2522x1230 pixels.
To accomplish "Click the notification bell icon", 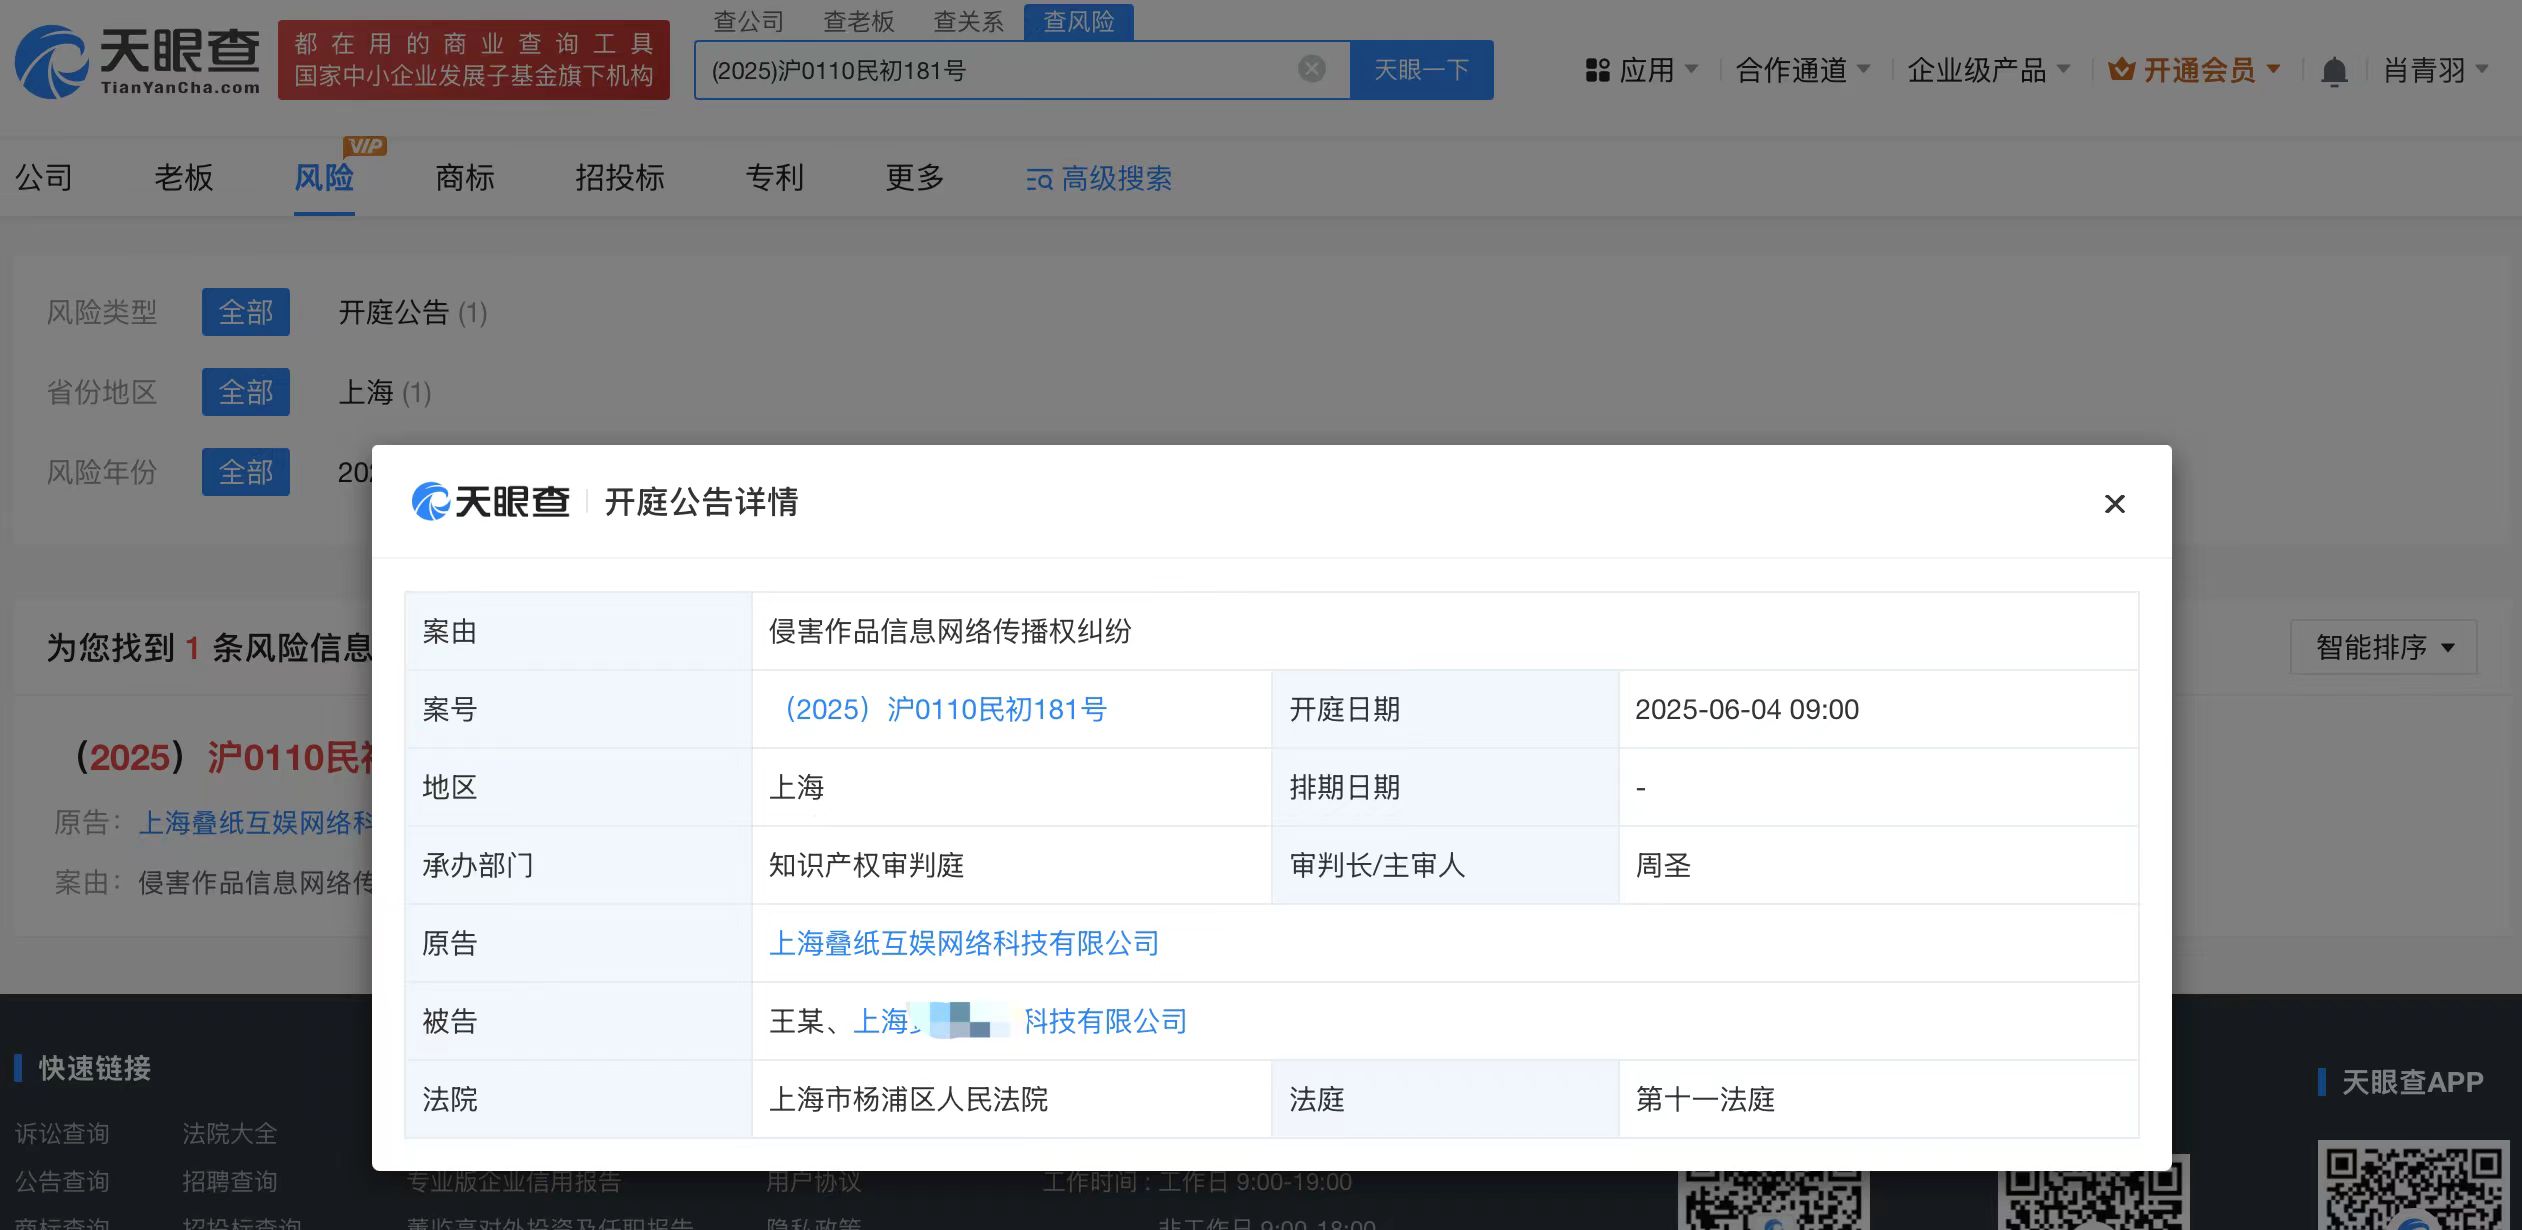I will pos(2334,71).
